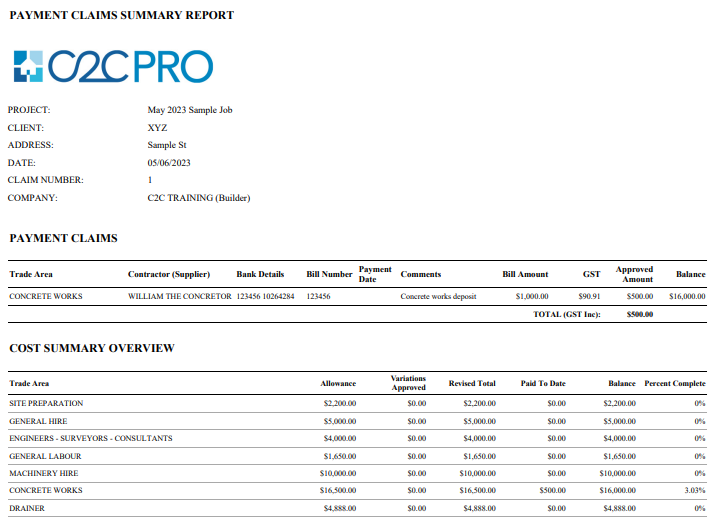Screen dimensions: 715x527
Task: Click the Concrete works deposit comment
Action: tap(438, 297)
